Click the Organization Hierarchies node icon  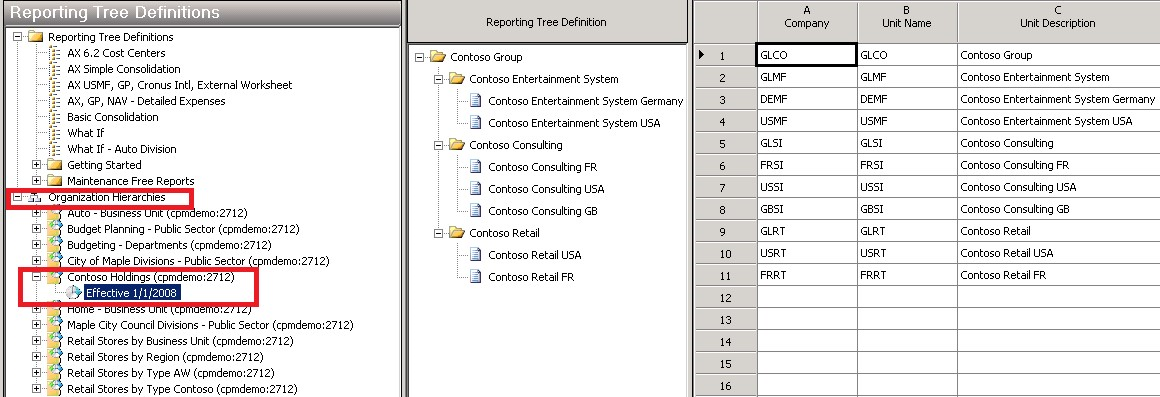[x=36, y=197]
